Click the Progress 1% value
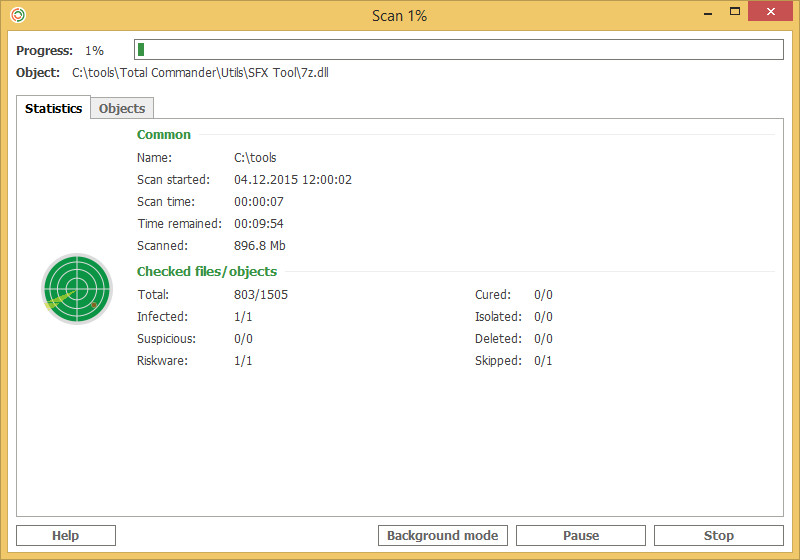Screen dimensions: 800x560 pos(94,50)
